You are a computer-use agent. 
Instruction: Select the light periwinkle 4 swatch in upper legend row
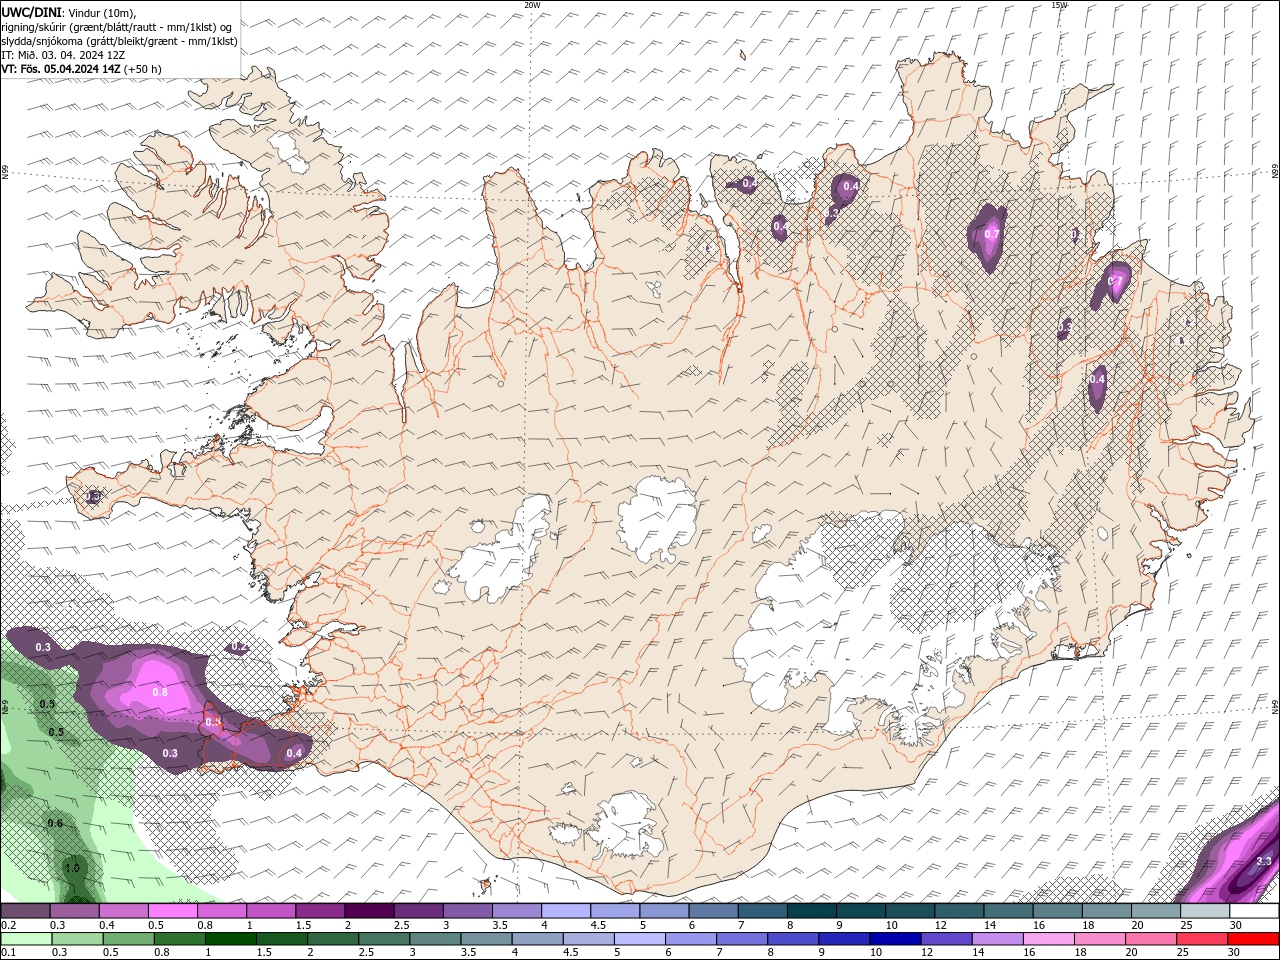coord(566,911)
